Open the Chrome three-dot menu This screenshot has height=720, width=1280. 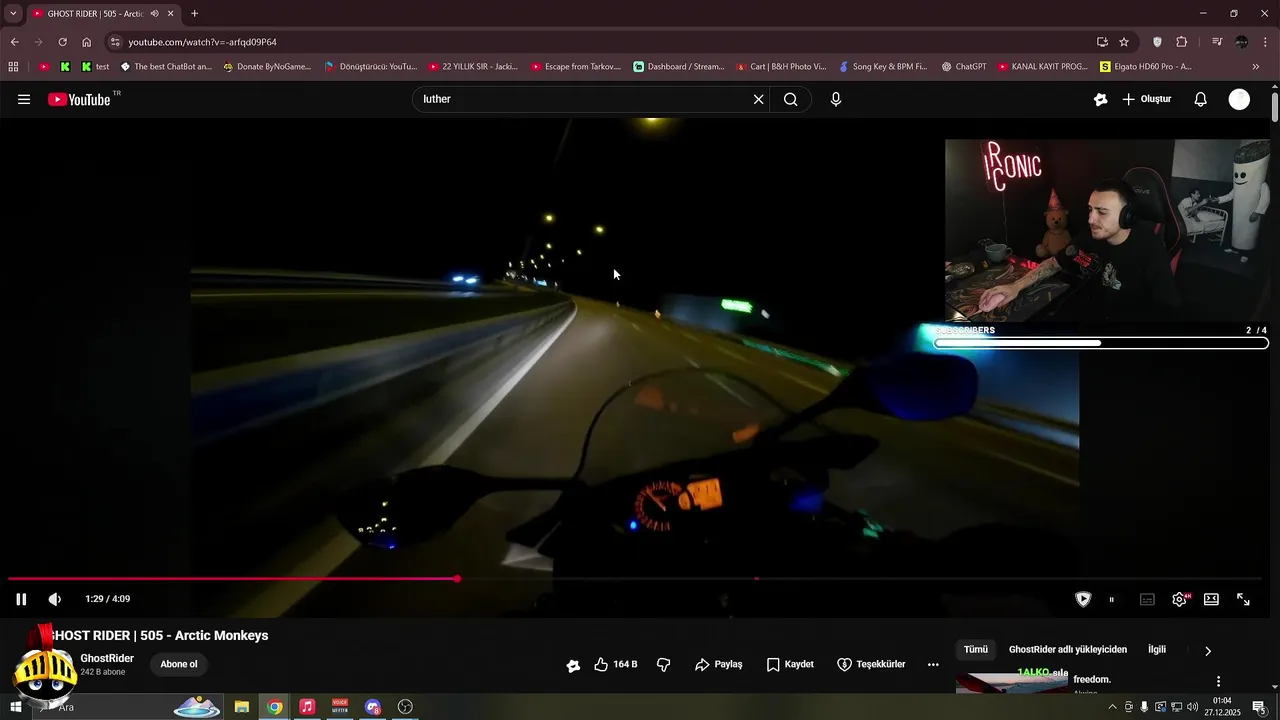point(1265,42)
